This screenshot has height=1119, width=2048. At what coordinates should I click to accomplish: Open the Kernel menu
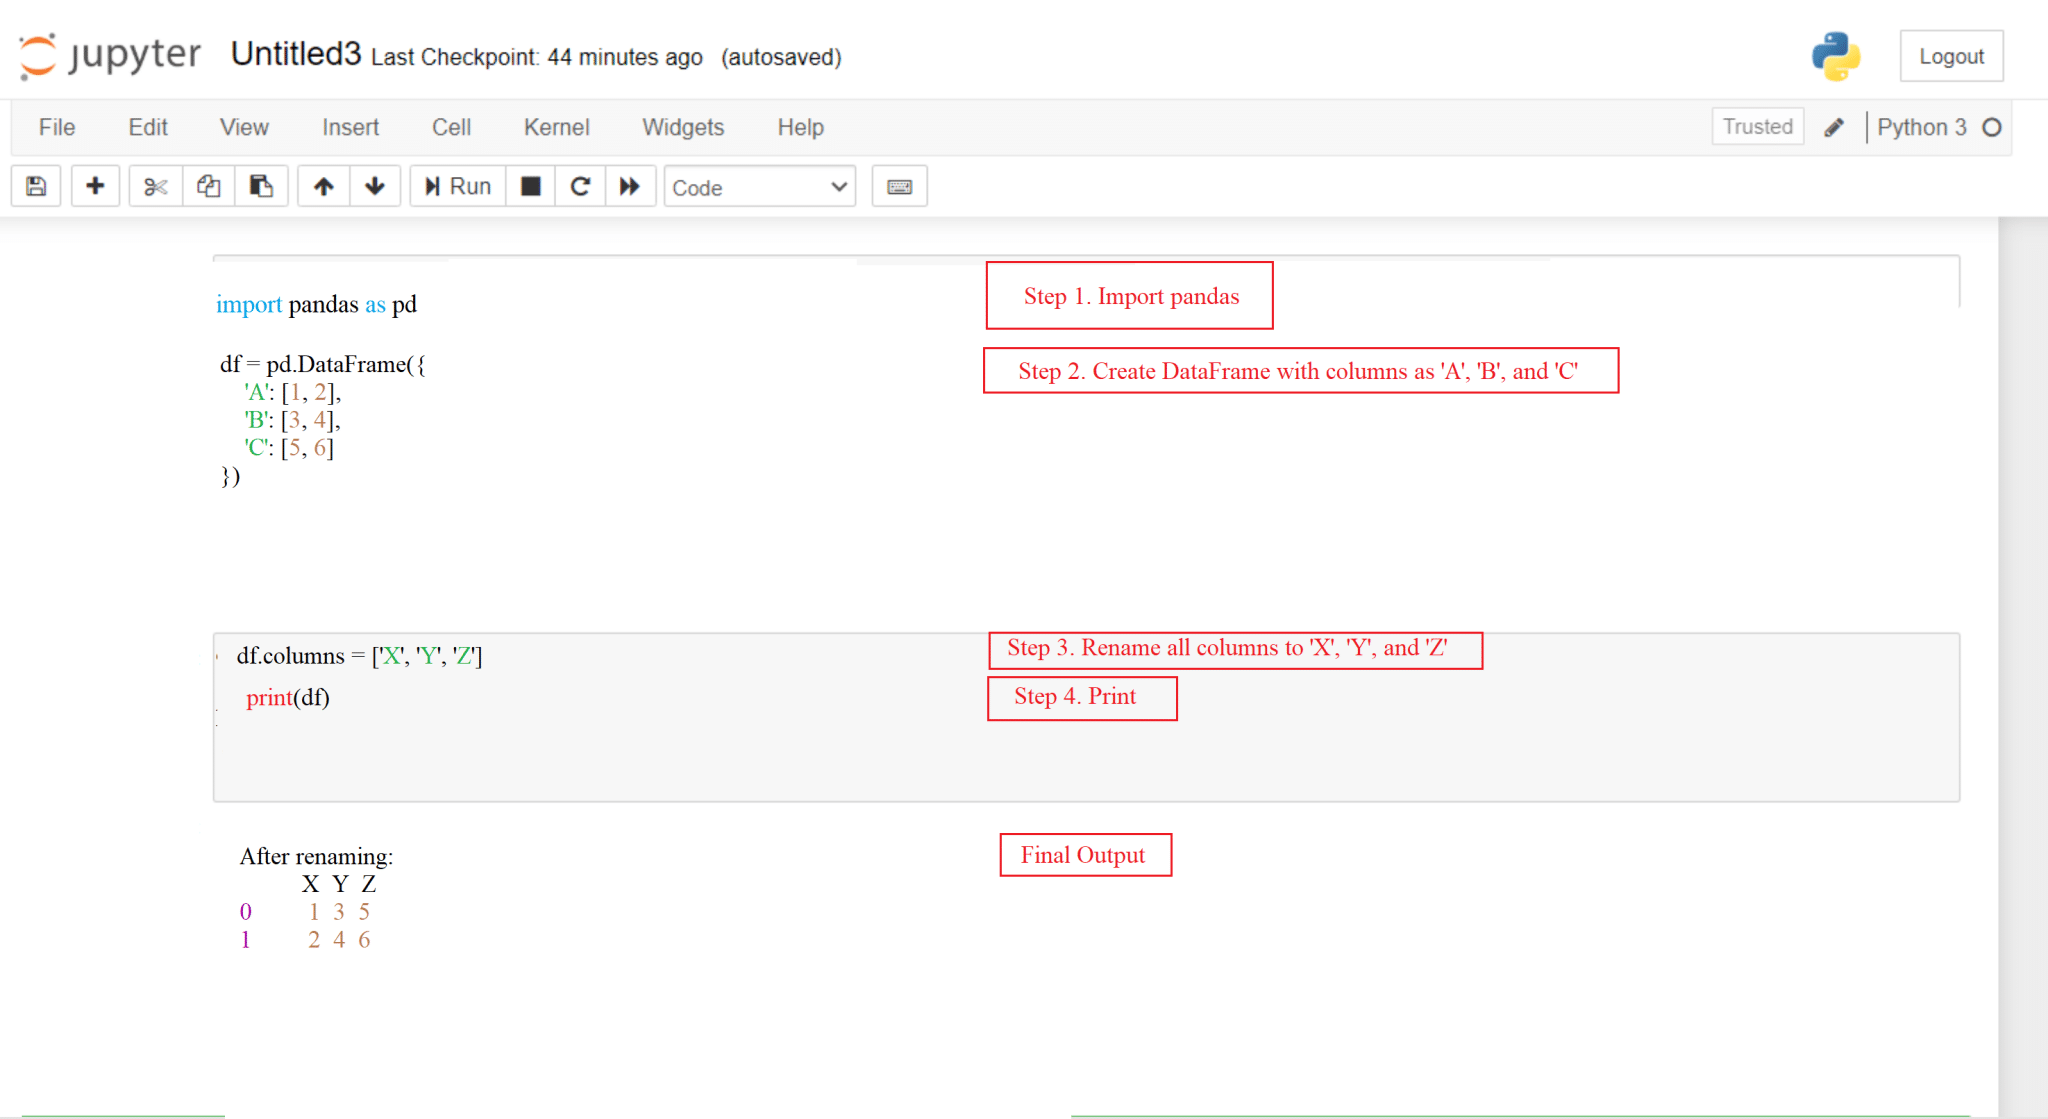point(556,128)
